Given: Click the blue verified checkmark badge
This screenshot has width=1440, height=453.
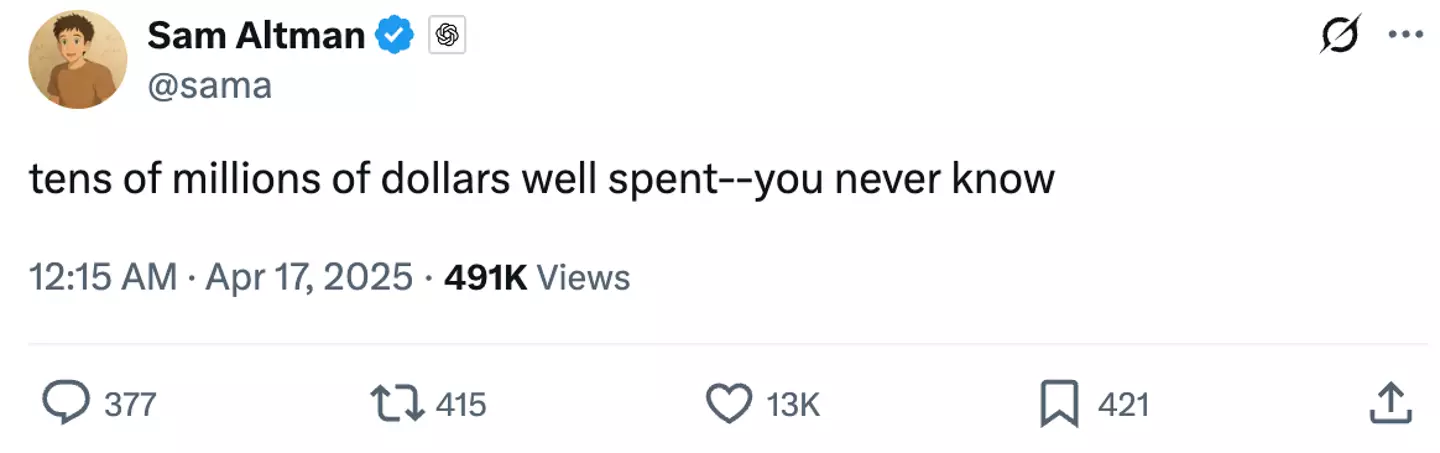Looking at the screenshot, I should tap(395, 36).
